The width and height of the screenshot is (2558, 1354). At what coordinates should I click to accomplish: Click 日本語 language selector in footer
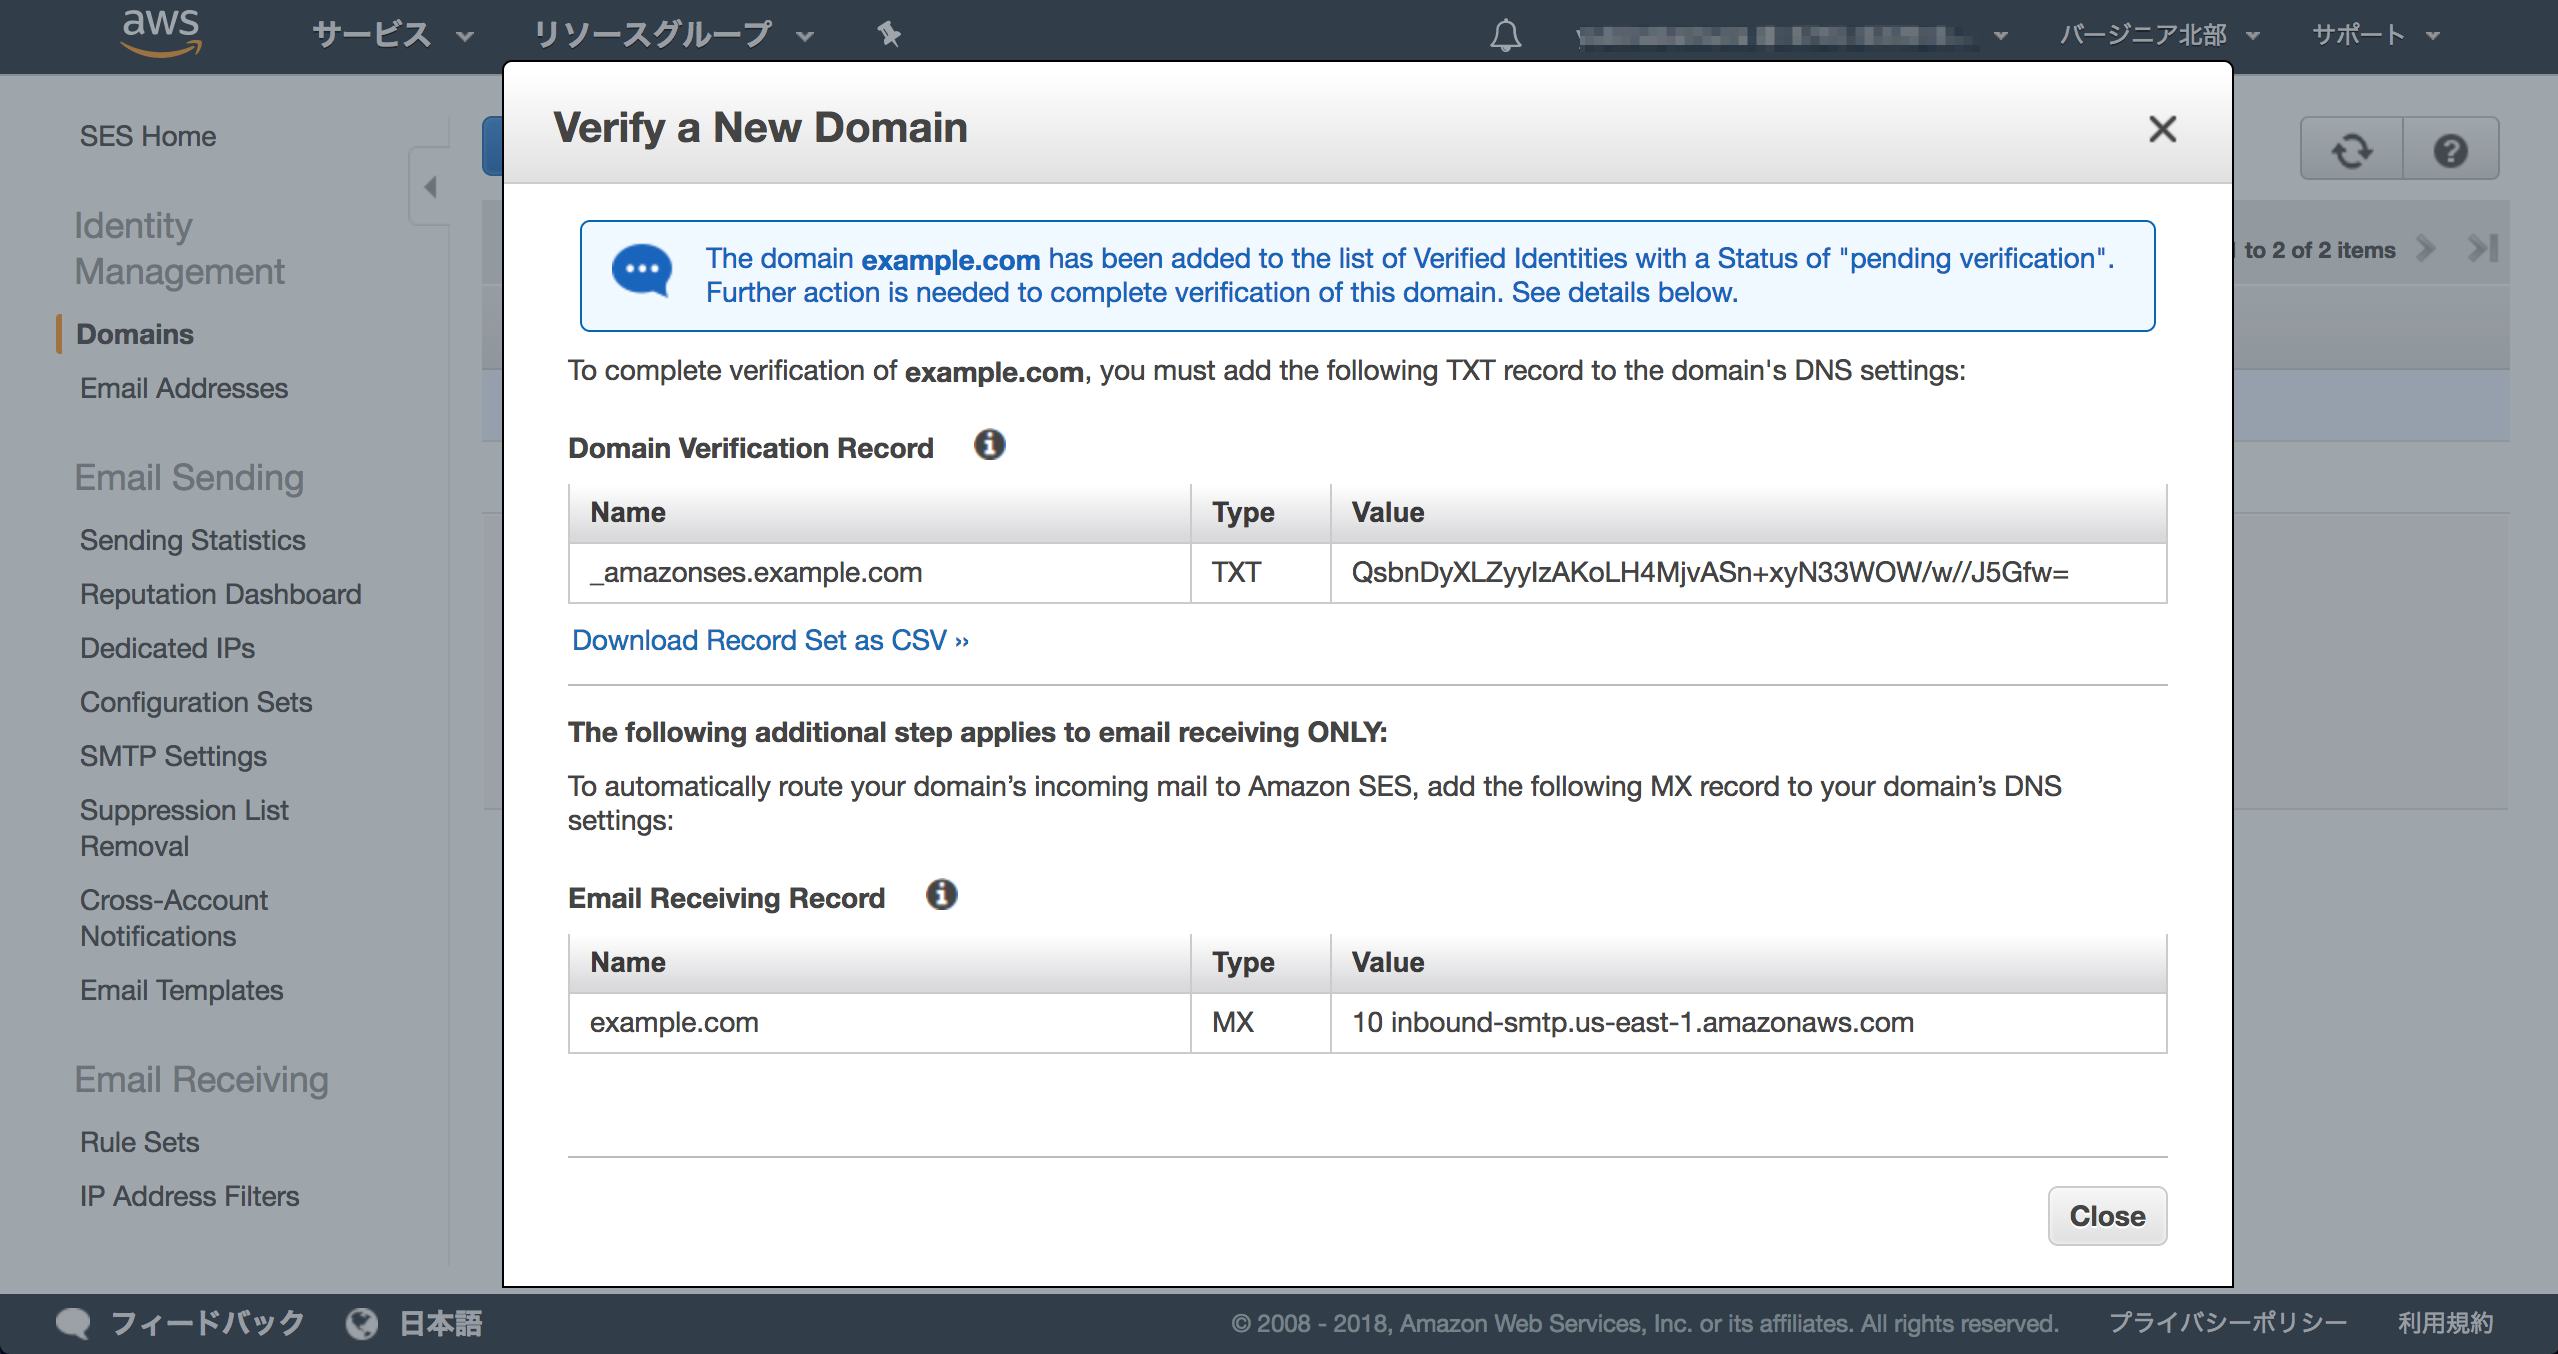click(440, 1323)
